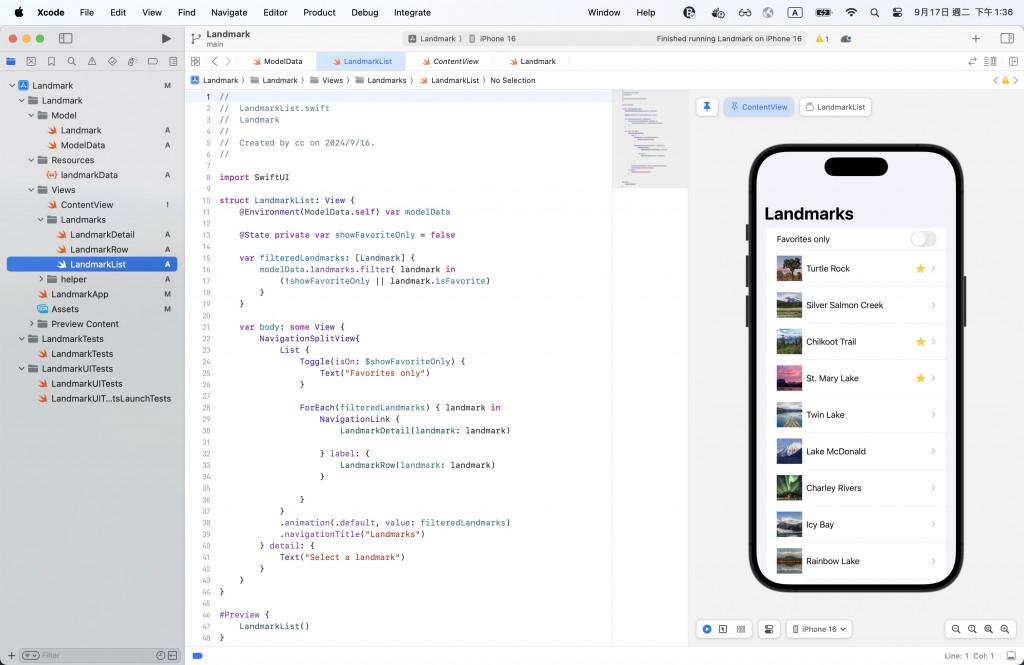Viewport: 1024px width, 665px height.
Task: Go forward with the editor history arrow
Action: click(x=228, y=61)
